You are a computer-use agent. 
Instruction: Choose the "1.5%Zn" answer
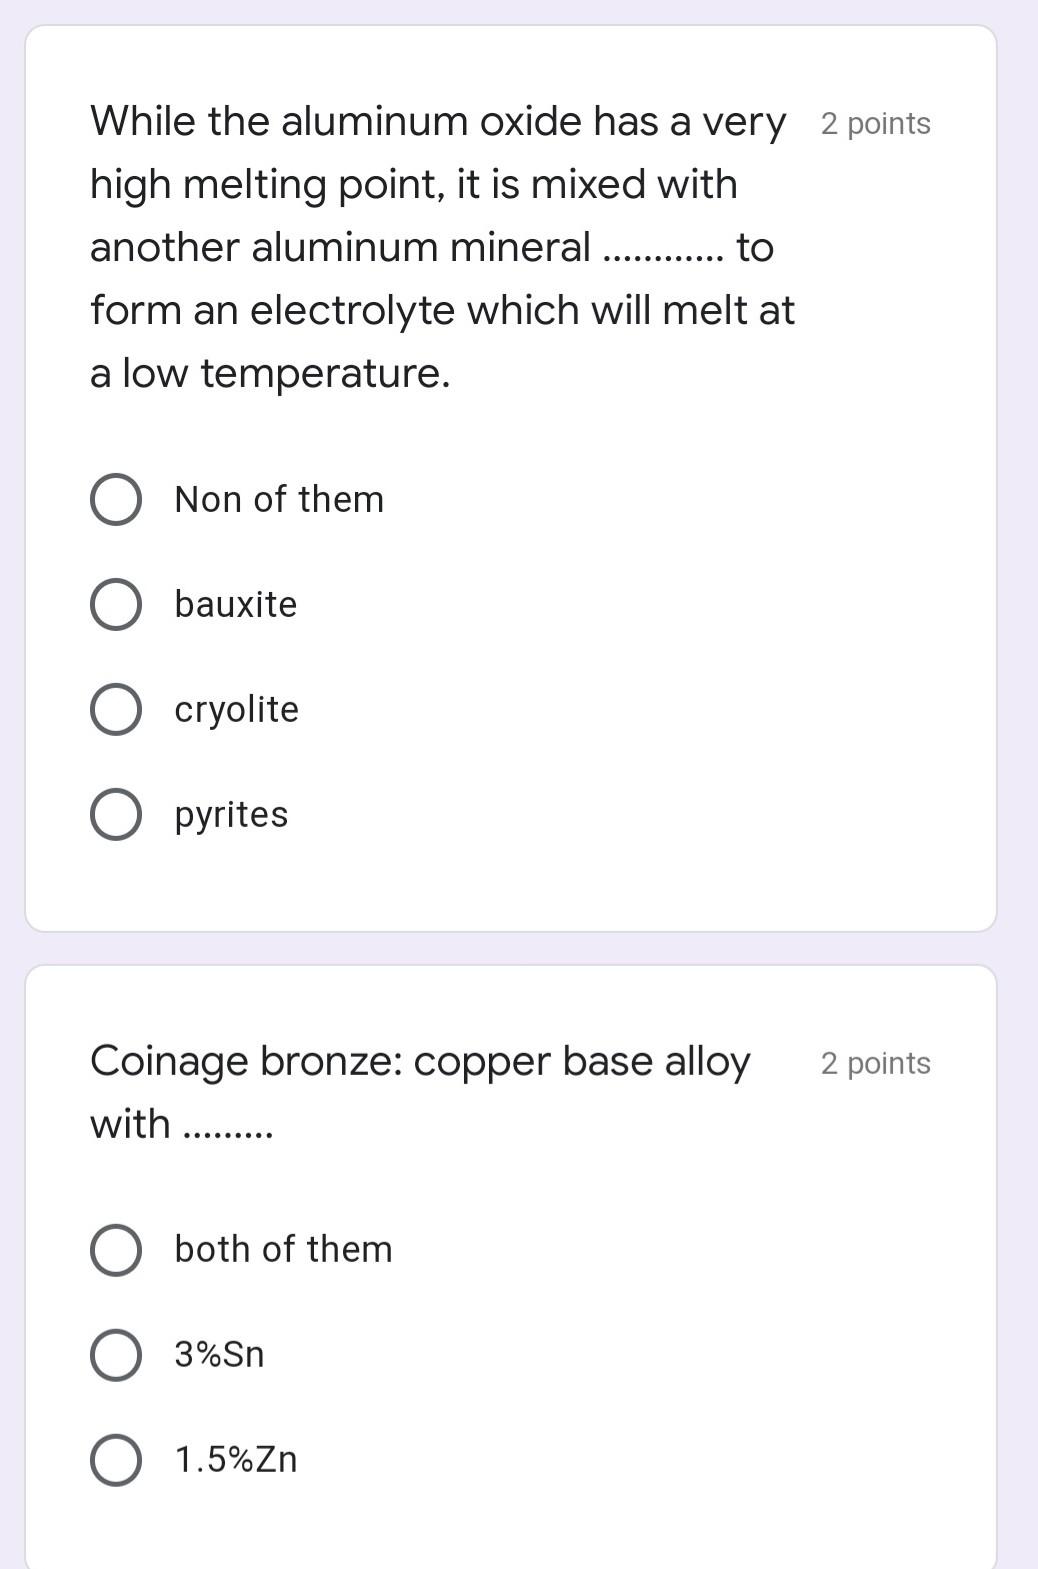(x=235, y=1459)
